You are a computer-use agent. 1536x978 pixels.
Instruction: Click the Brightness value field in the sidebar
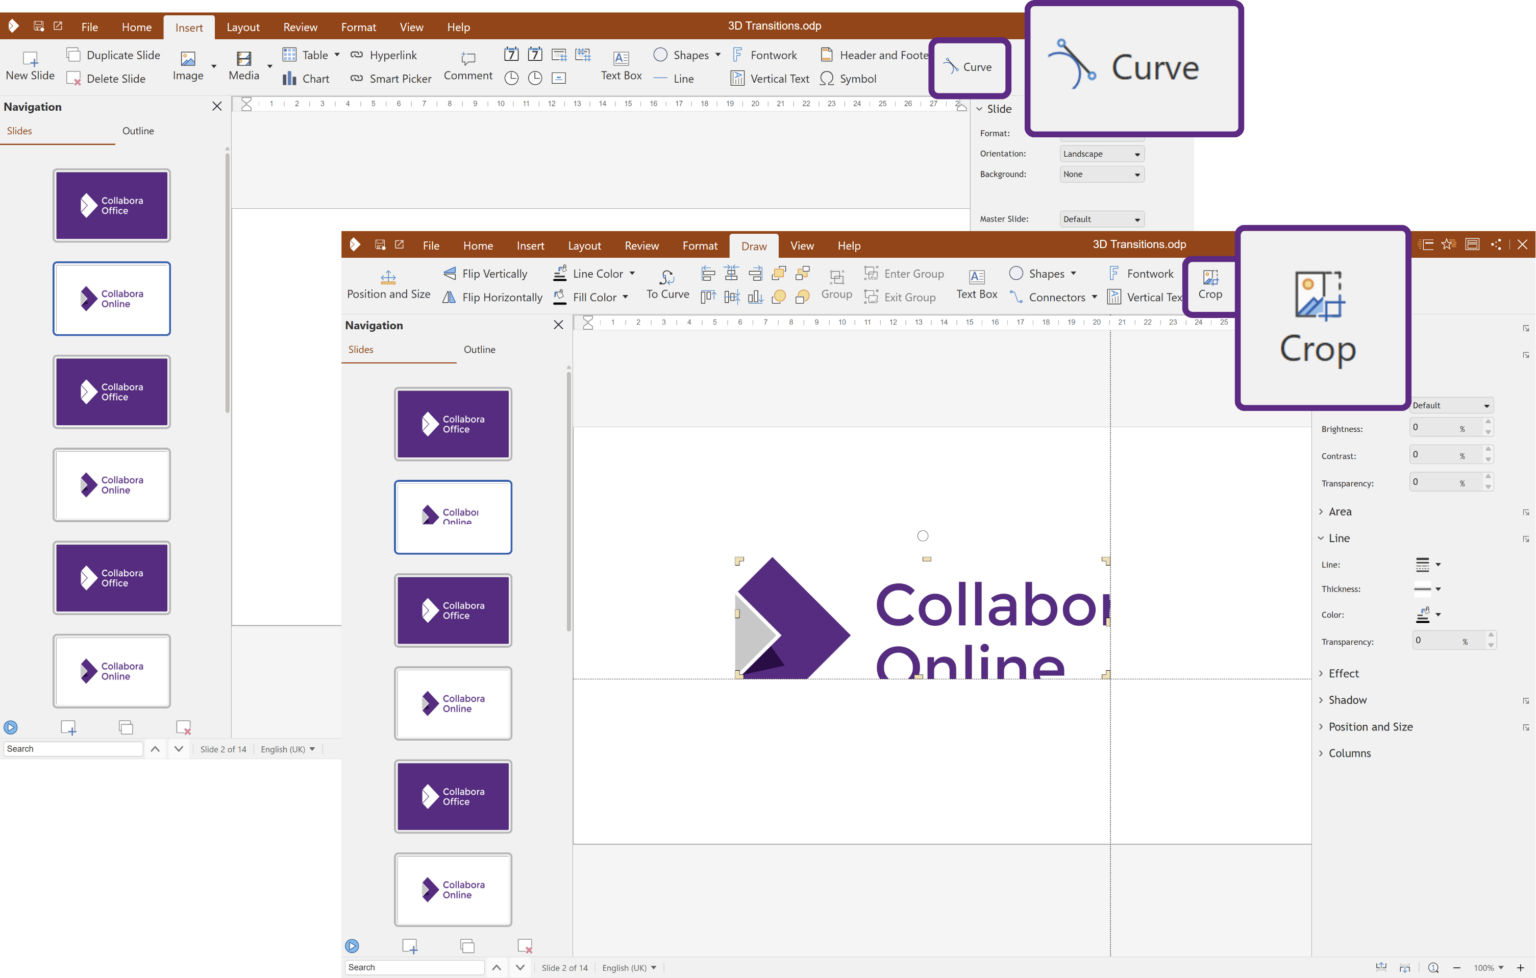click(1446, 427)
